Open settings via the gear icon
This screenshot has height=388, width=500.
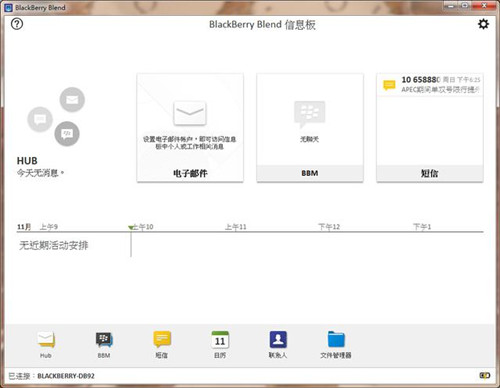coord(483,24)
